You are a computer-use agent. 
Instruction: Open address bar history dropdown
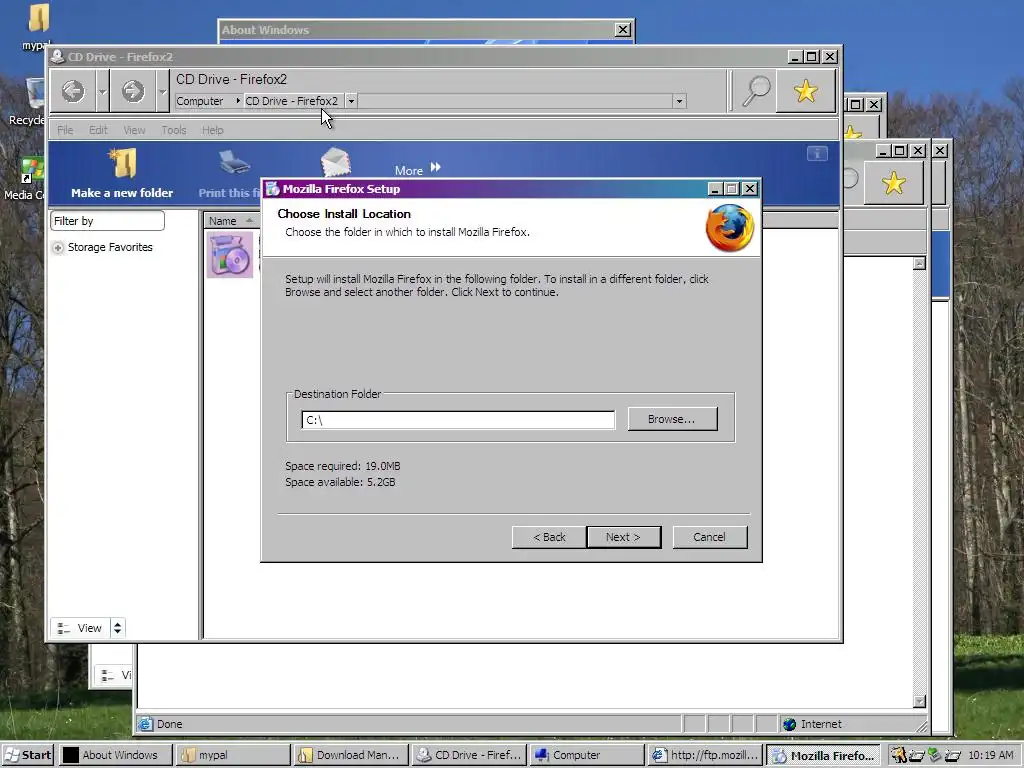(x=679, y=101)
